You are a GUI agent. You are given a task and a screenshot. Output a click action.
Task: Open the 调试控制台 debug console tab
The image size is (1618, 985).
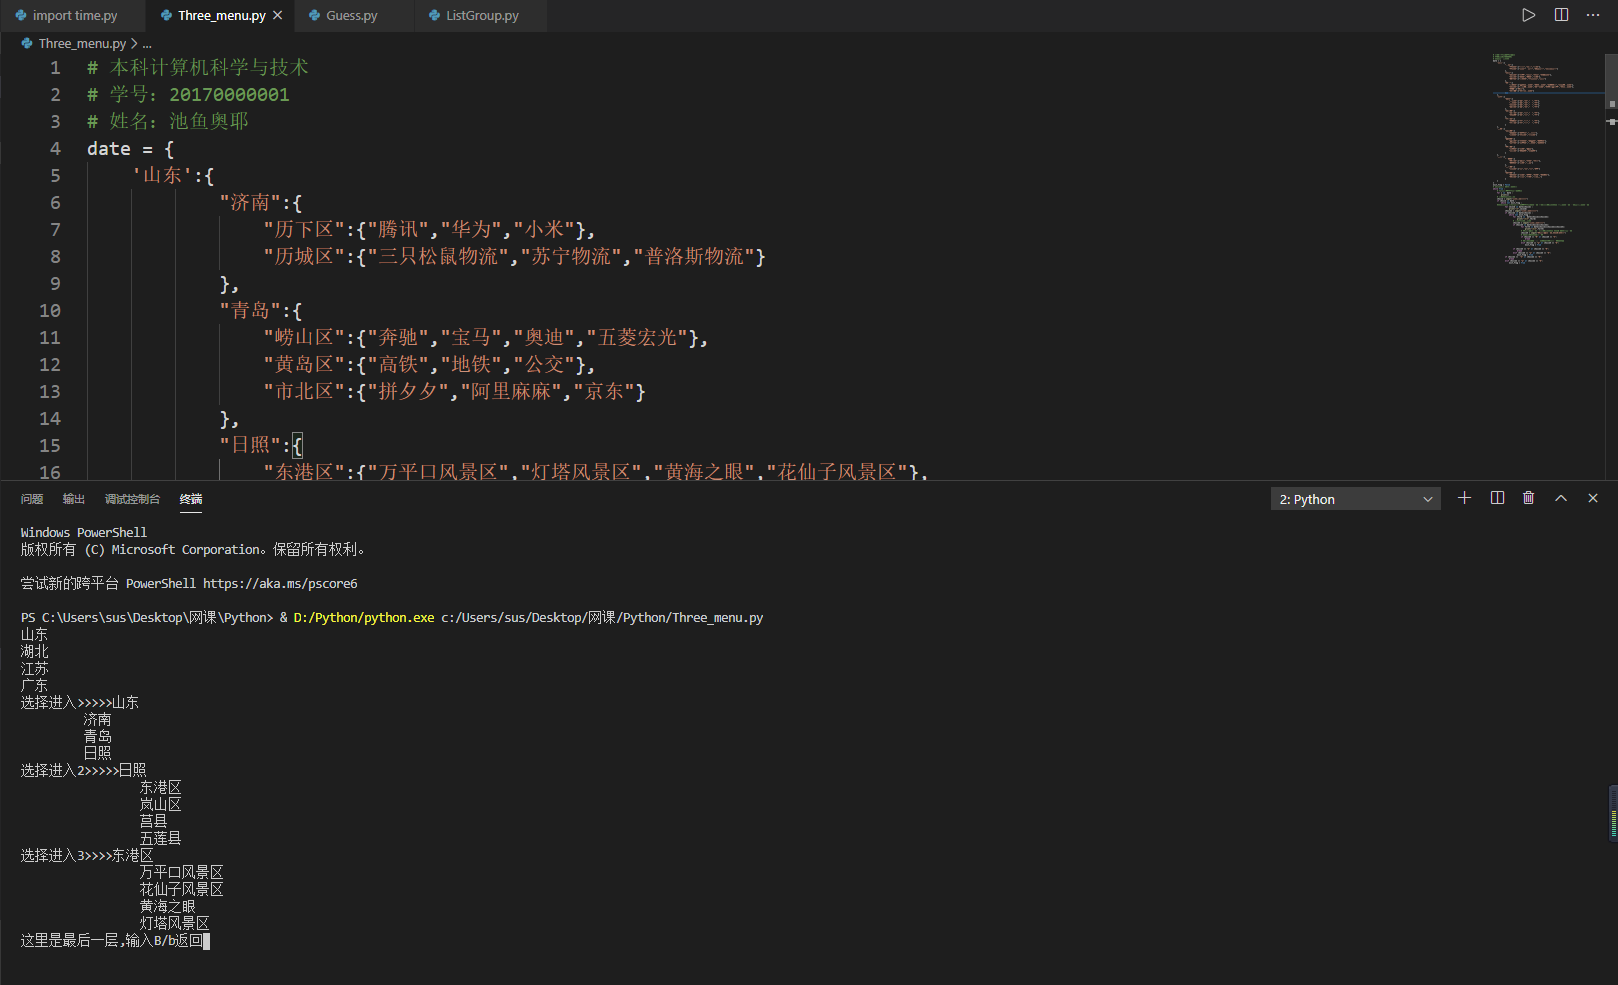(x=132, y=499)
